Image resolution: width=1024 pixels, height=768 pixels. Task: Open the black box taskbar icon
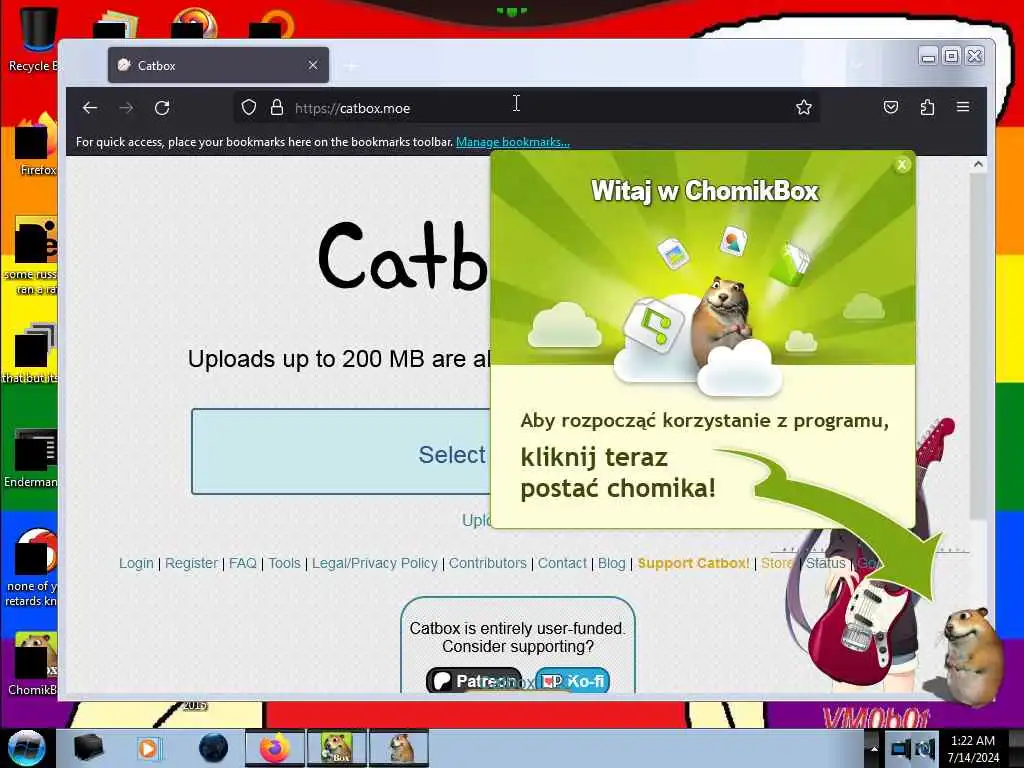(x=88, y=748)
